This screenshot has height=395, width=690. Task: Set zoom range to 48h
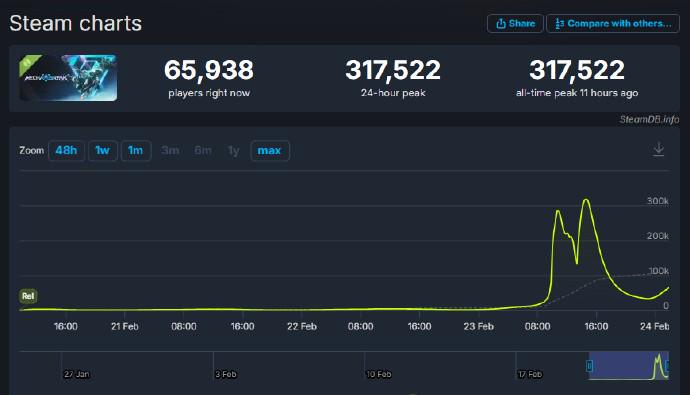click(66, 150)
